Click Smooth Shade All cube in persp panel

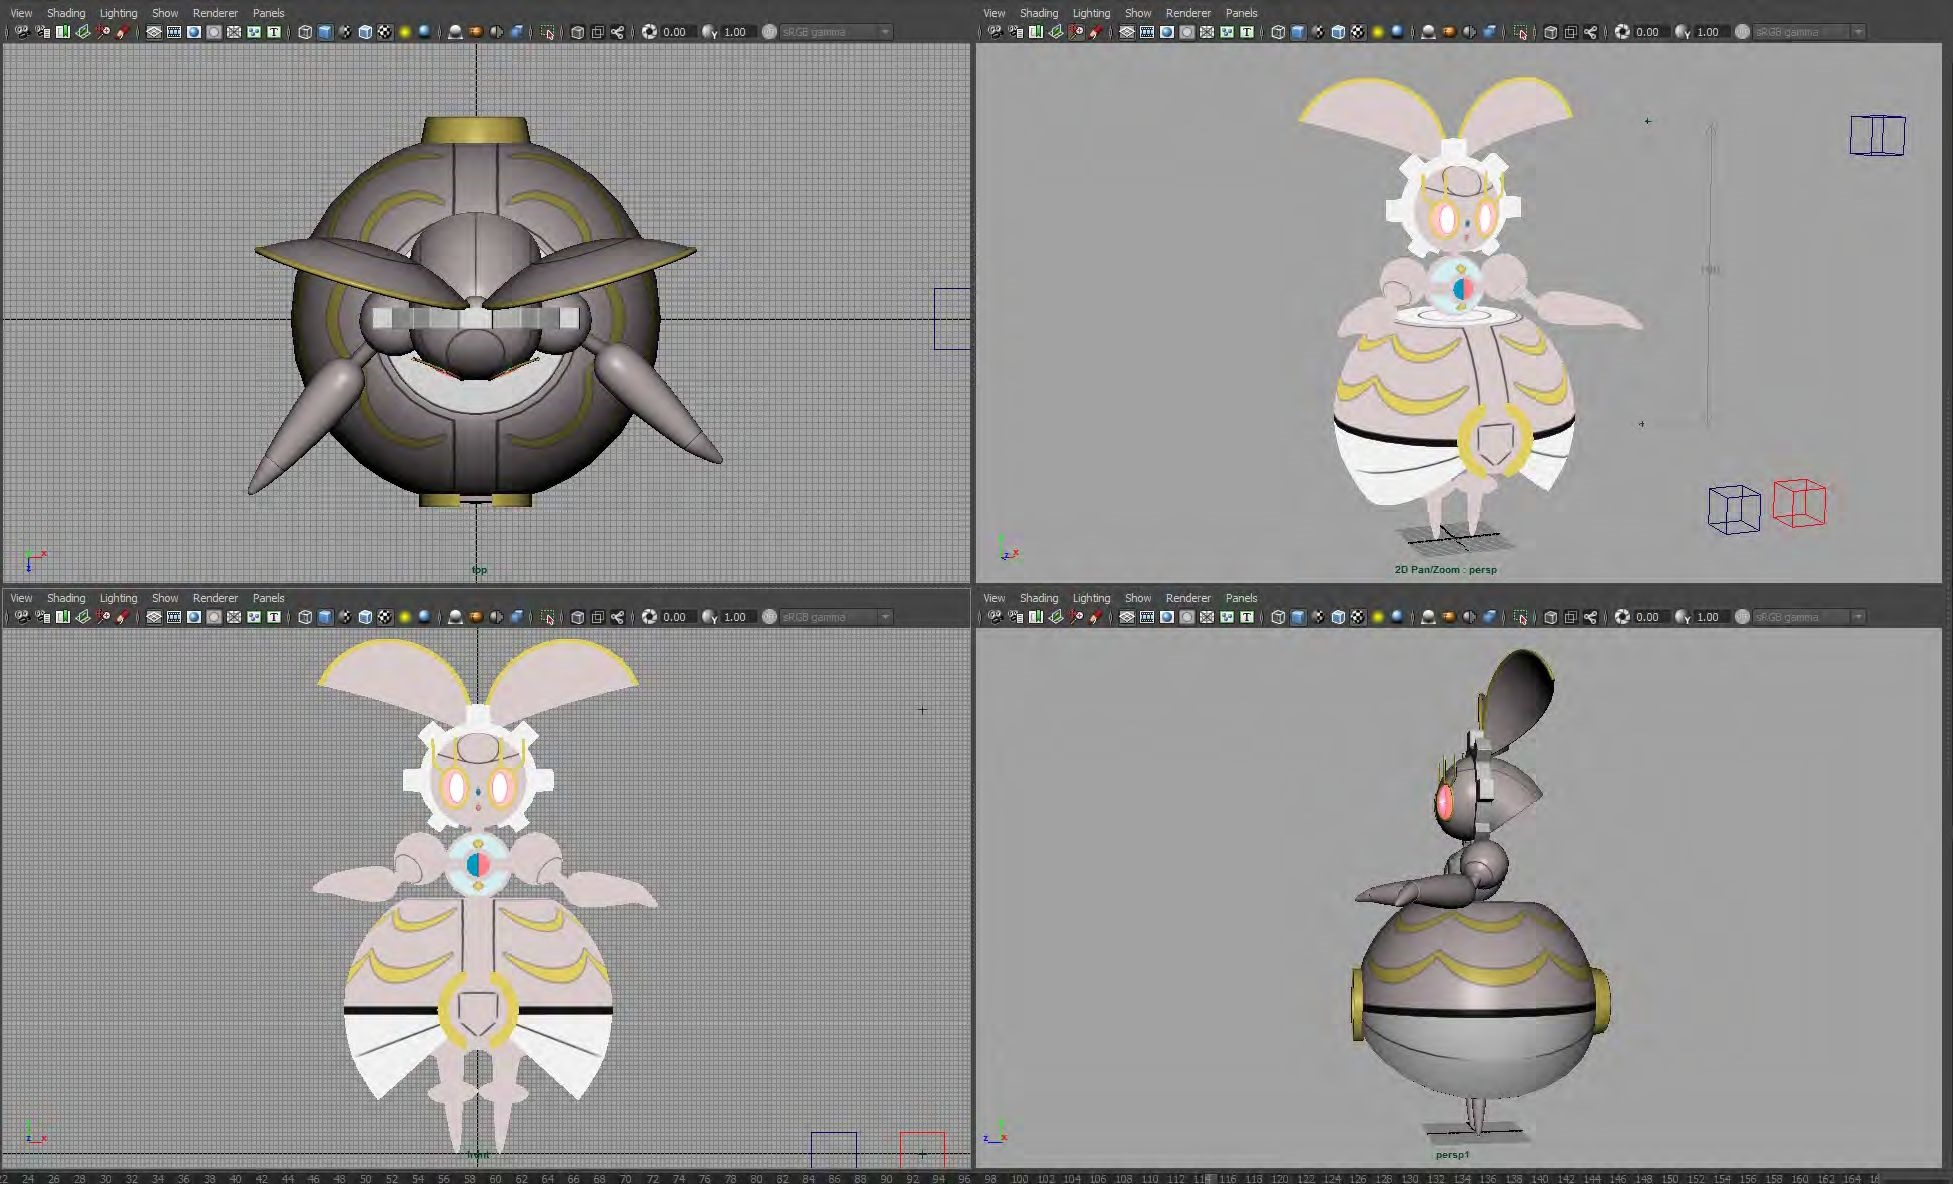(1298, 32)
